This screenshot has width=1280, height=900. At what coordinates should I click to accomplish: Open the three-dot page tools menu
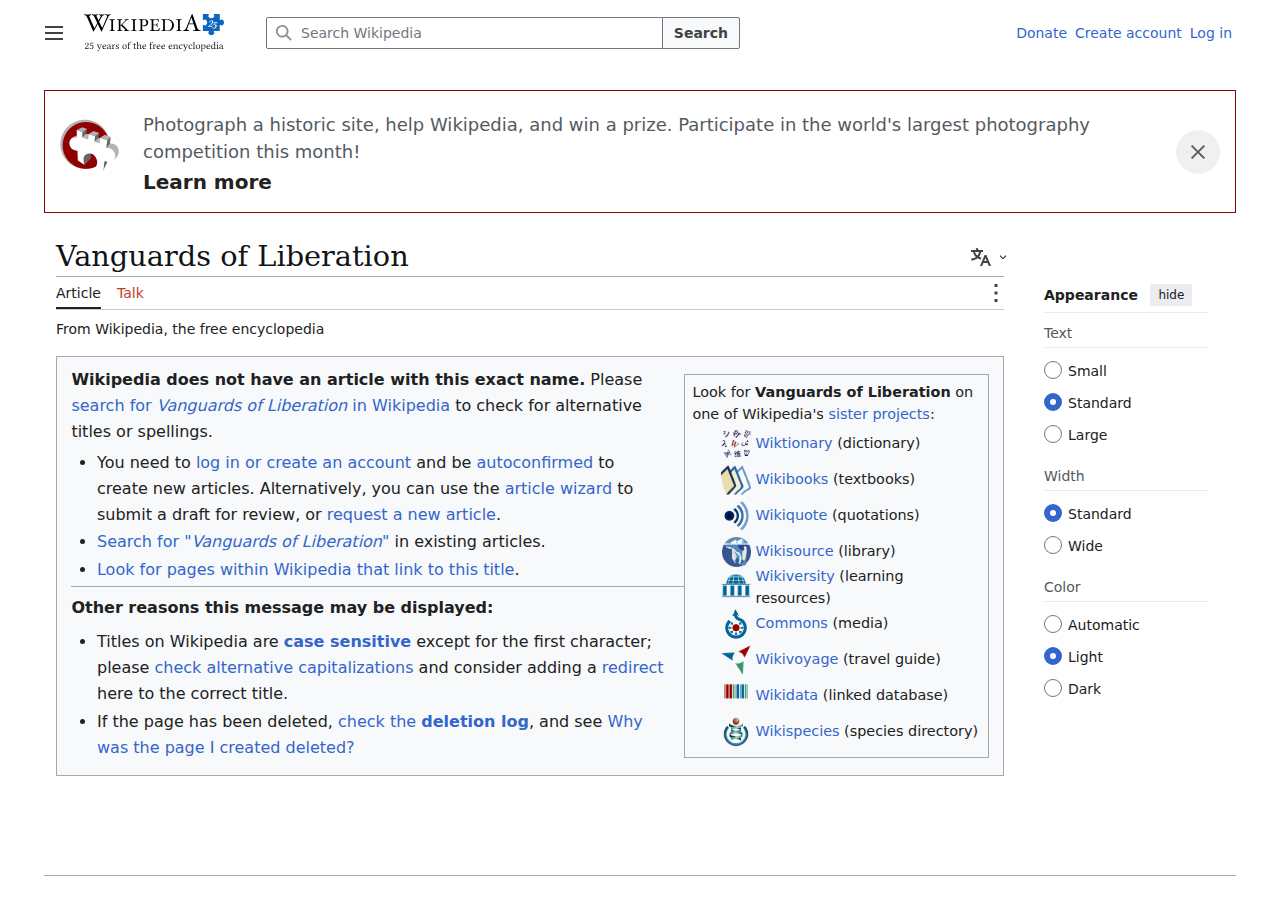coord(995,293)
